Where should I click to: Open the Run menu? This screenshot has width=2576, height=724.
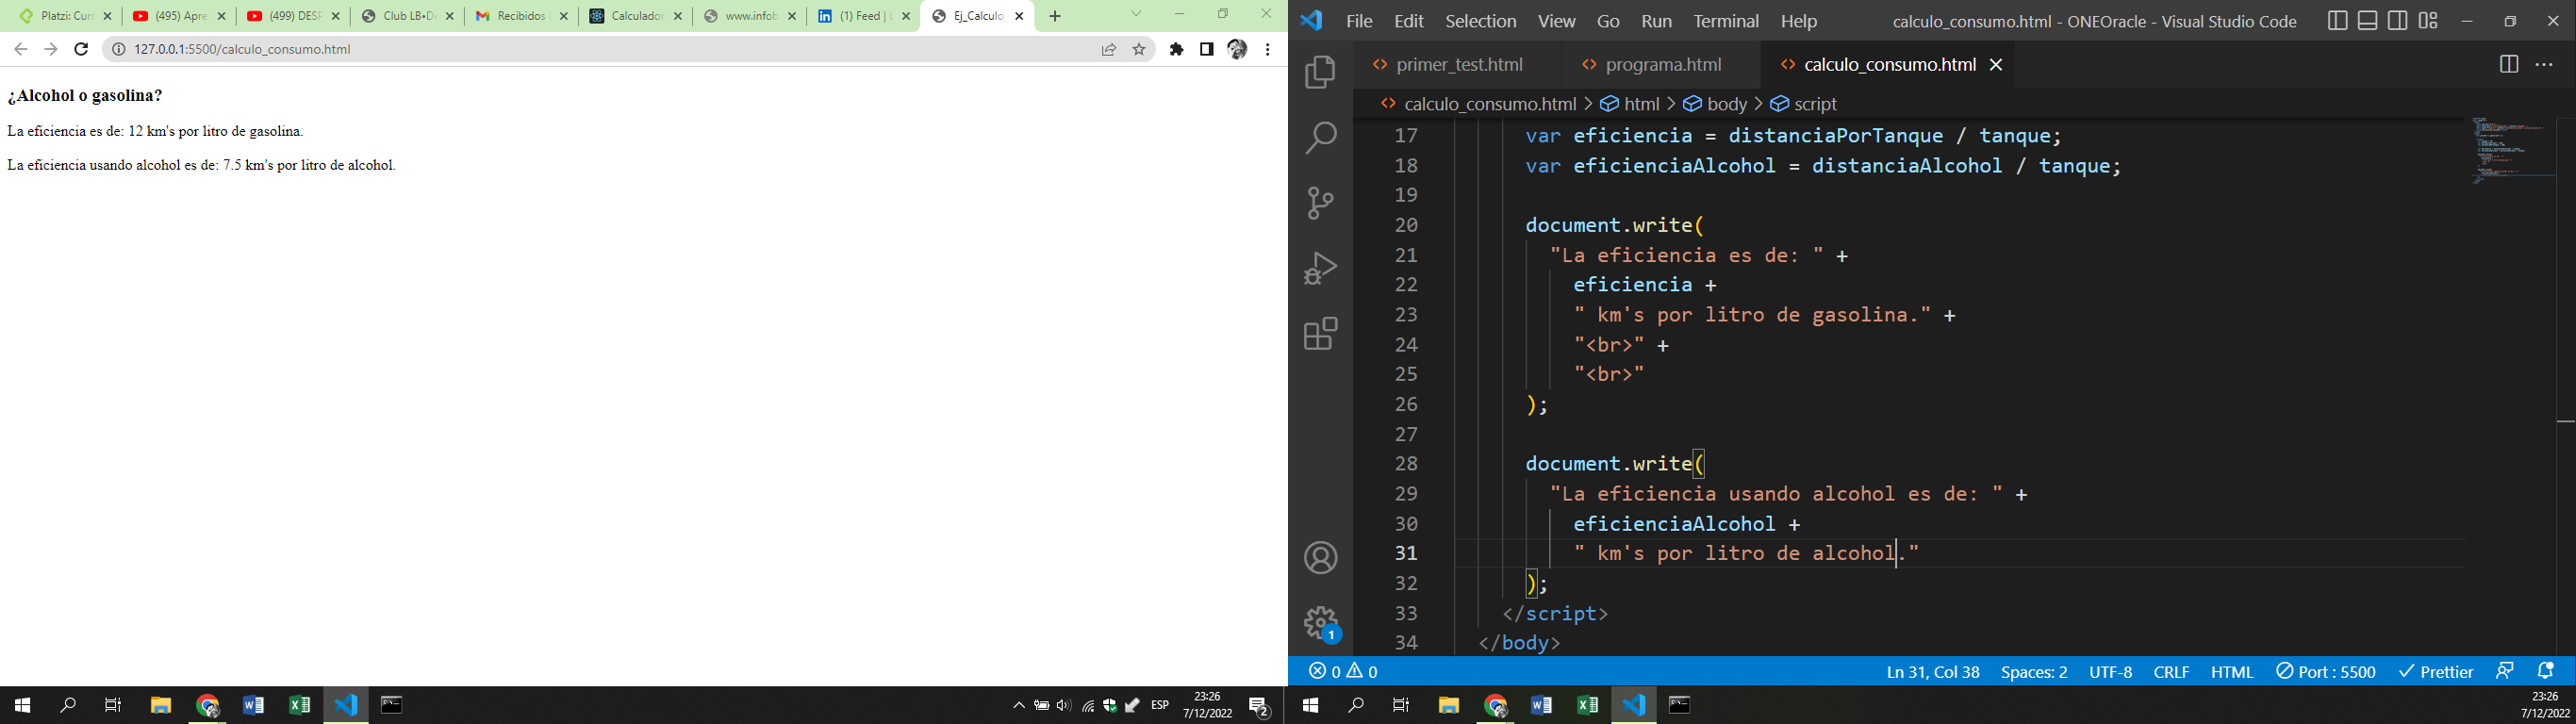1656,21
